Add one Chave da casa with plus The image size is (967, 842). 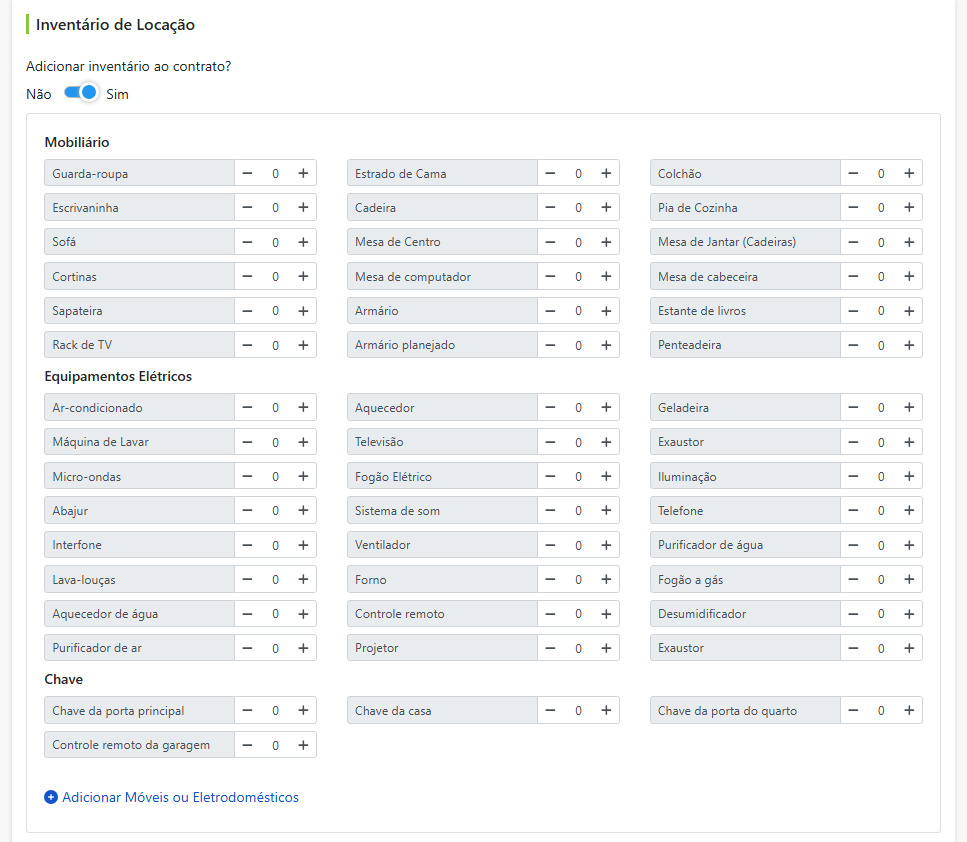pyautogui.click(x=606, y=710)
